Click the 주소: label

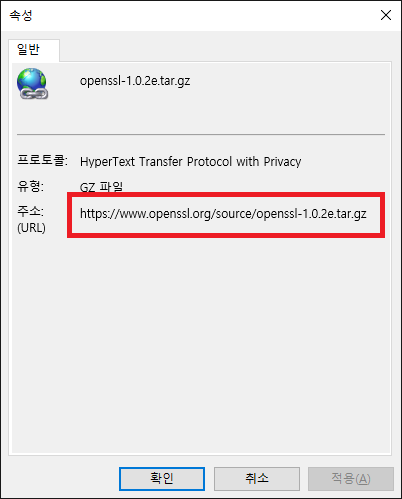pyautogui.click(x=30, y=211)
